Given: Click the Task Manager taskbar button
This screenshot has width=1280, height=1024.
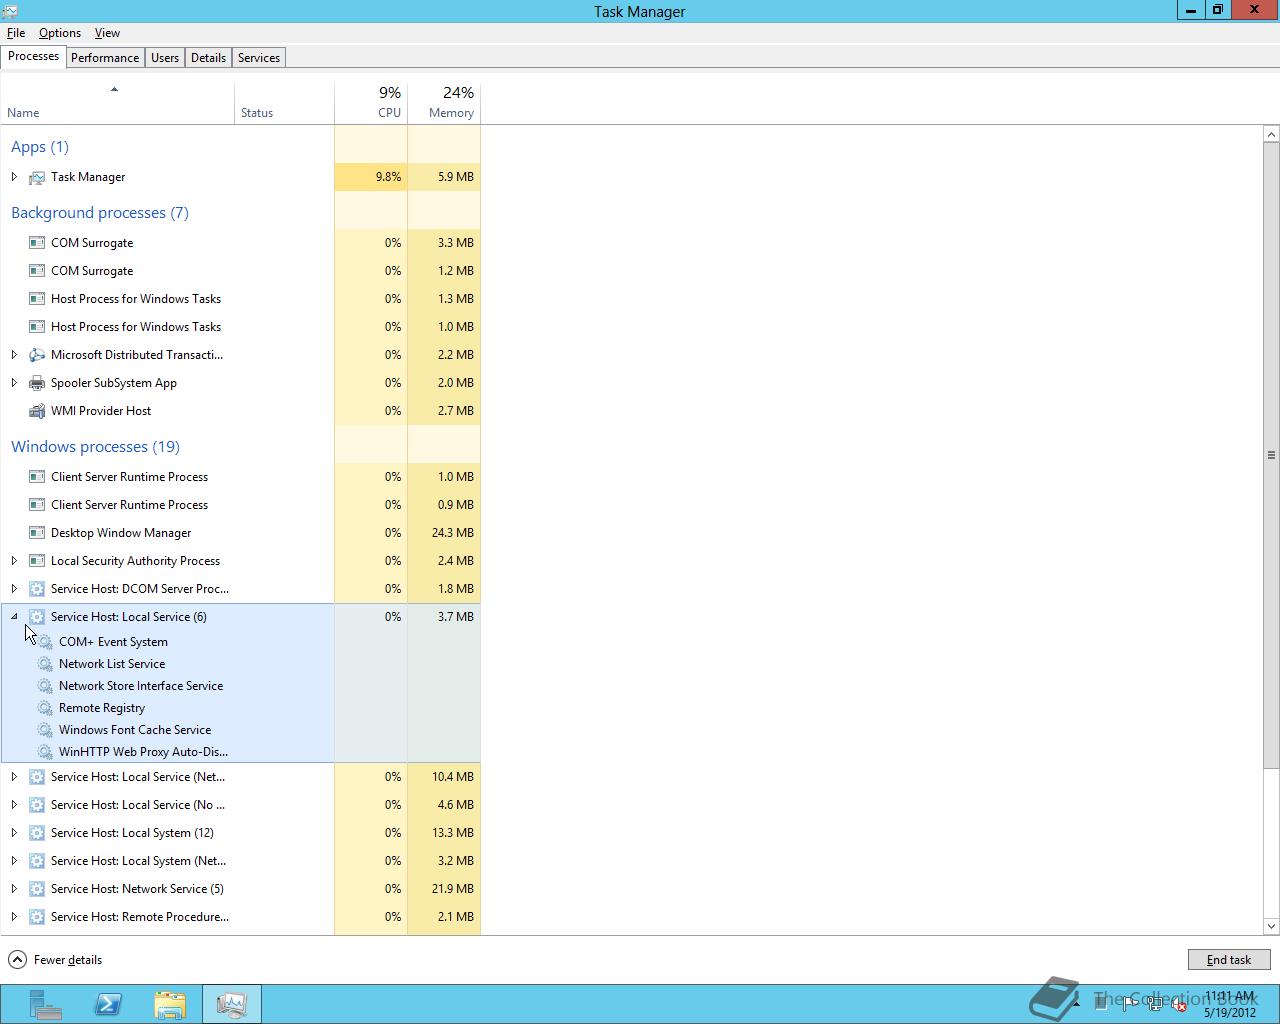Looking at the screenshot, I should (232, 1004).
